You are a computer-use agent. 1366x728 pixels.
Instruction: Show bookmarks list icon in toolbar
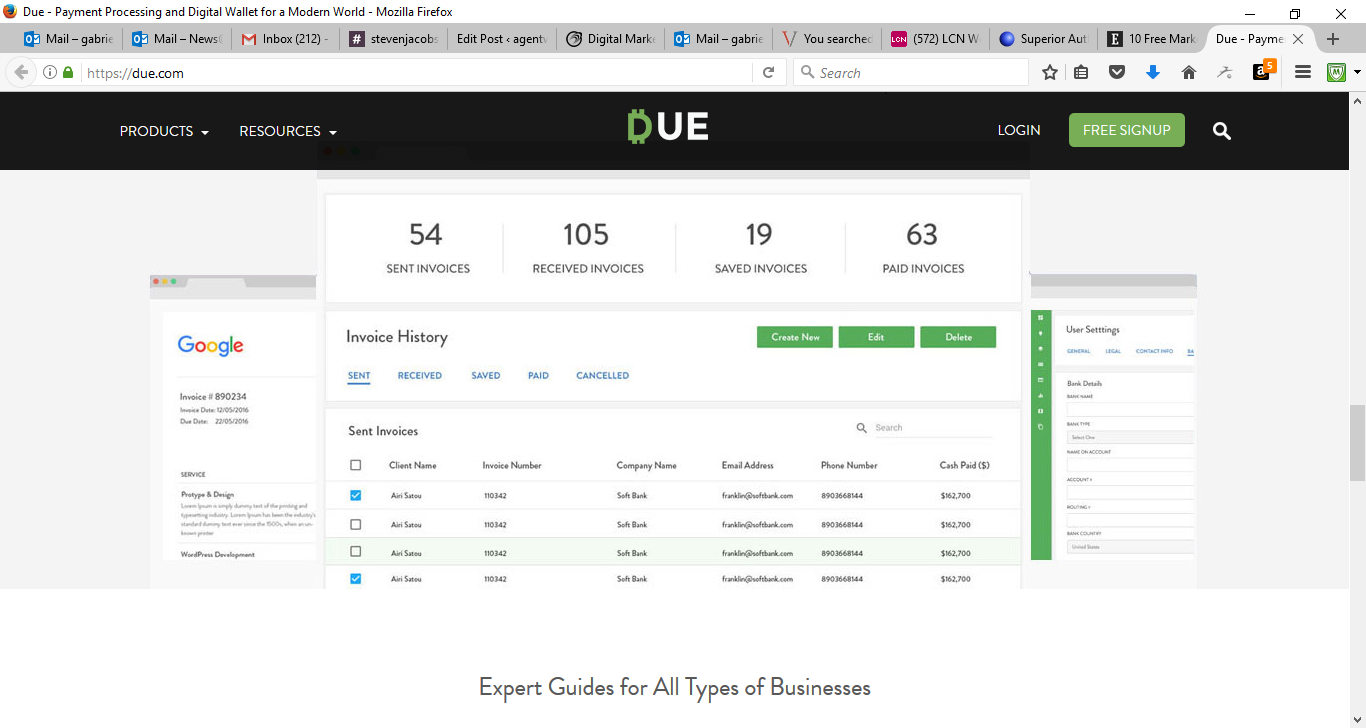1081,72
